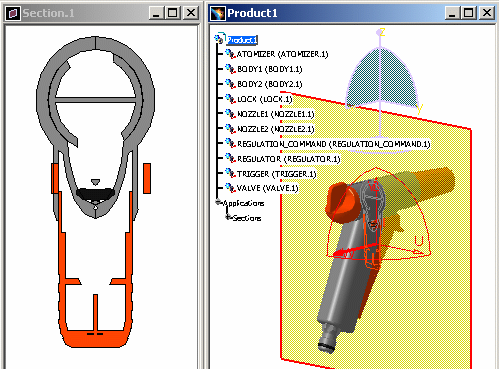Viewport: 499px width, 369px height.
Task: Click the Product1 root assembly icon
Action: (x=220, y=39)
